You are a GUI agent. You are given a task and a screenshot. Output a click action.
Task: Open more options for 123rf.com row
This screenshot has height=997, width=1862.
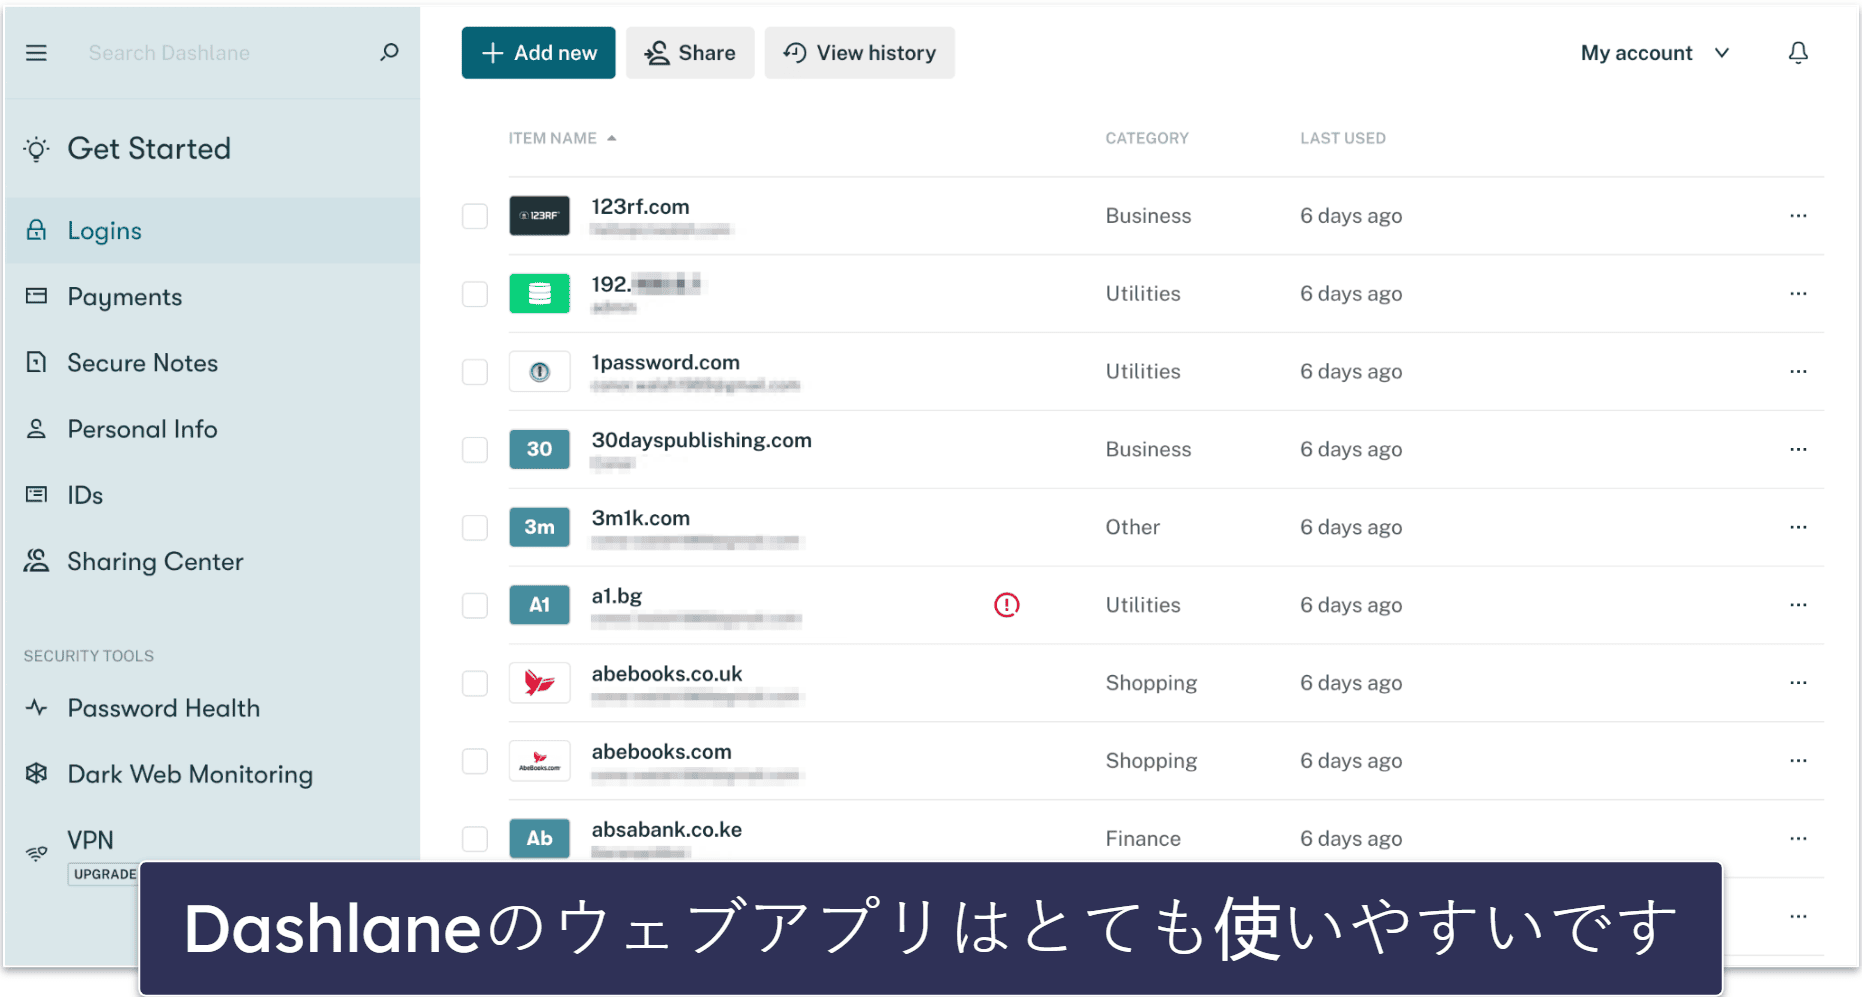pyautogui.click(x=1798, y=216)
